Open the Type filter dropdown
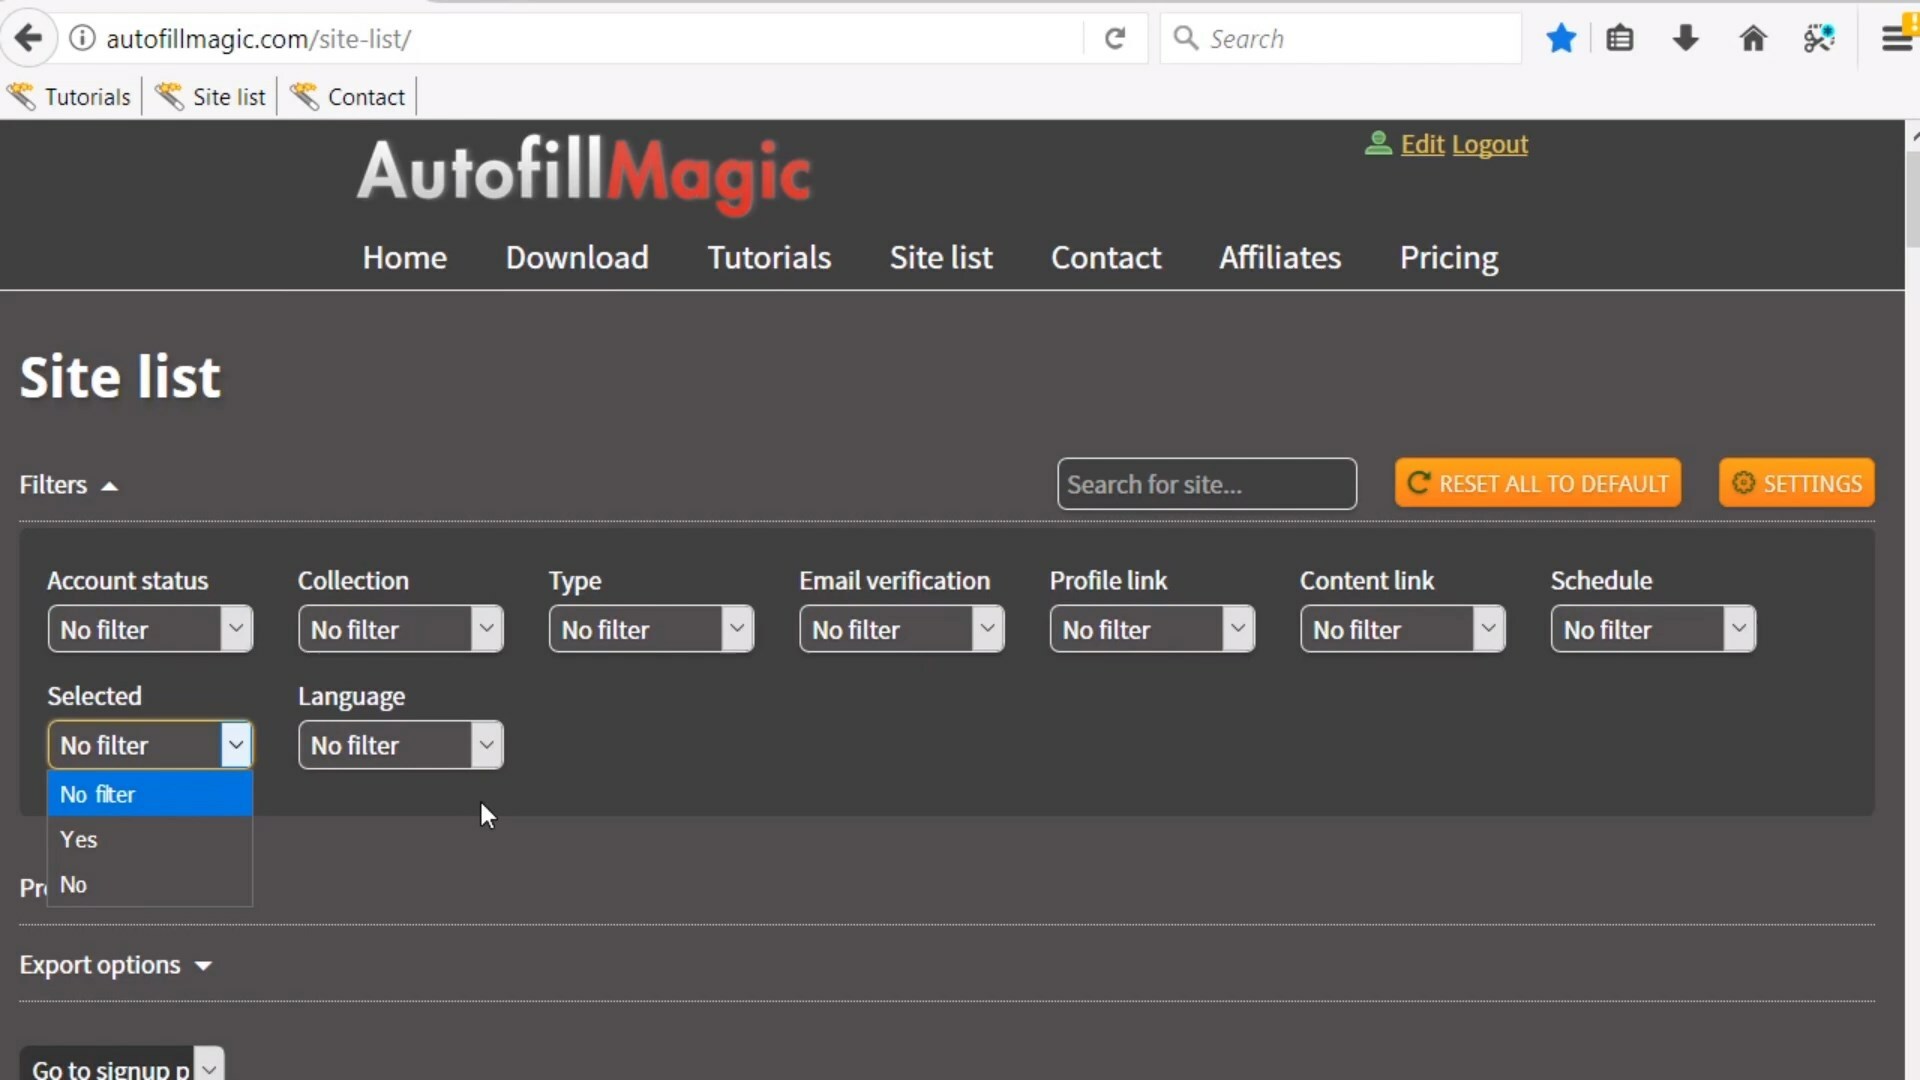The image size is (1920, 1080). click(651, 629)
